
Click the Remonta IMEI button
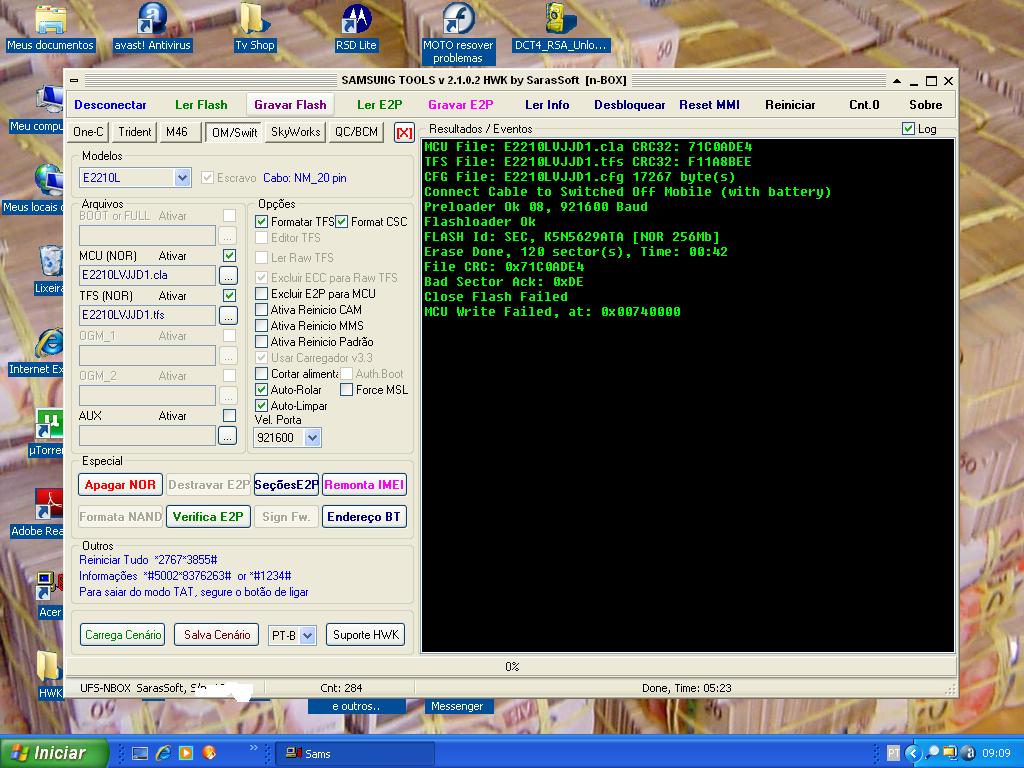[364, 485]
